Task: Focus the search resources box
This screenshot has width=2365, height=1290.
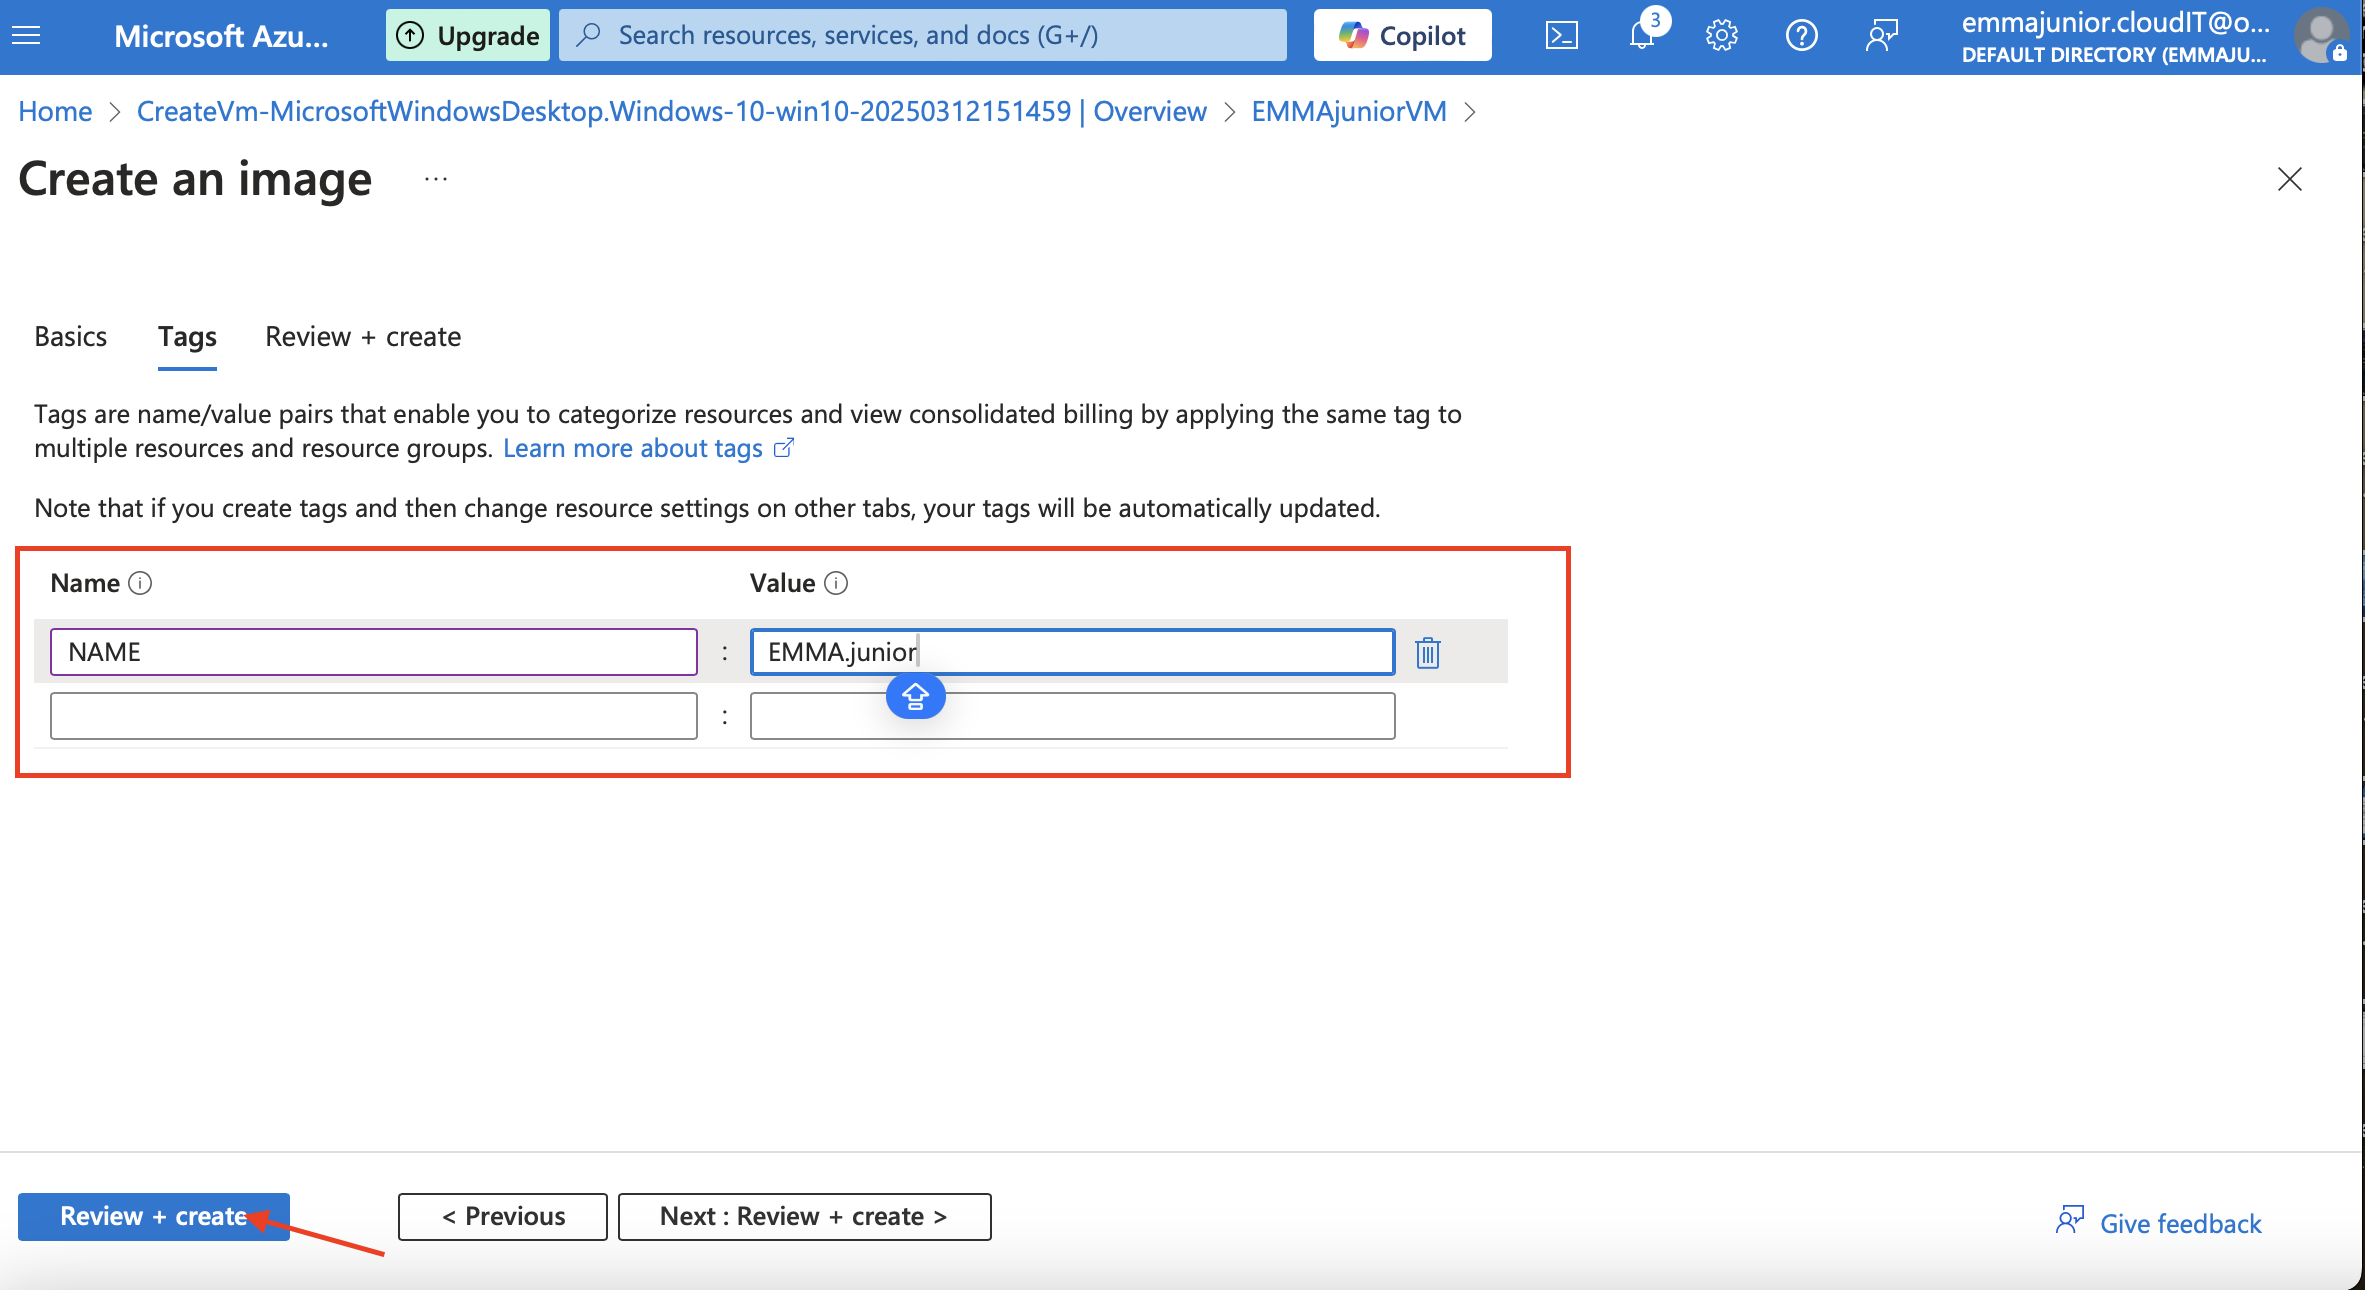Action: click(x=922, y=36)
